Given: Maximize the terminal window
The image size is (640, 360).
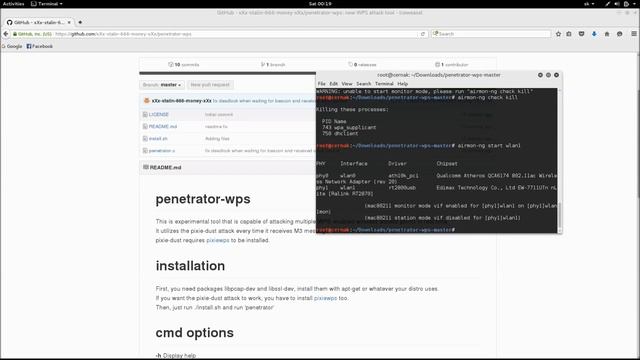Looking at the screenshot, I should (x=548, y=75).
